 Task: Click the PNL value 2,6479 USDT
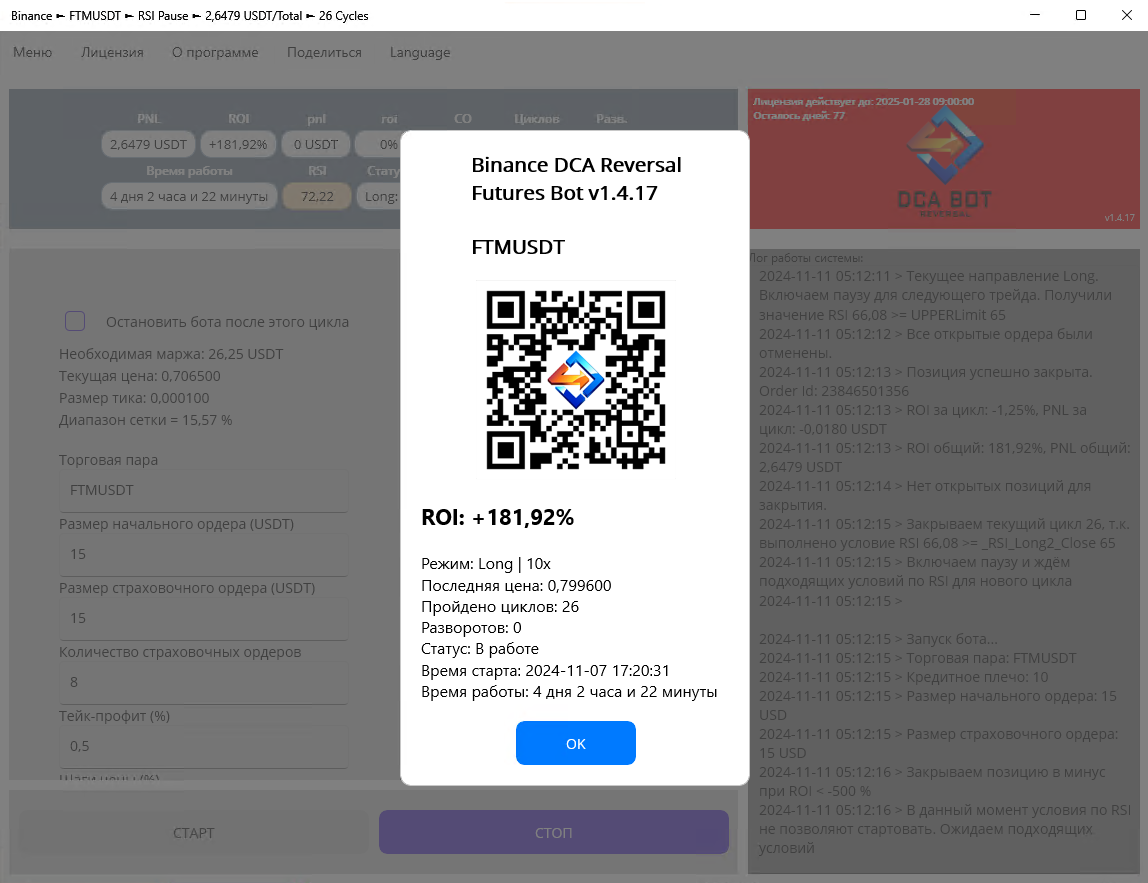point(148,144)
